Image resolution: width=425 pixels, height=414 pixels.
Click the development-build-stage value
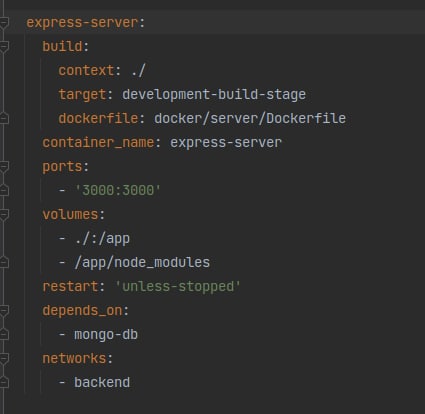click(214, 95)
